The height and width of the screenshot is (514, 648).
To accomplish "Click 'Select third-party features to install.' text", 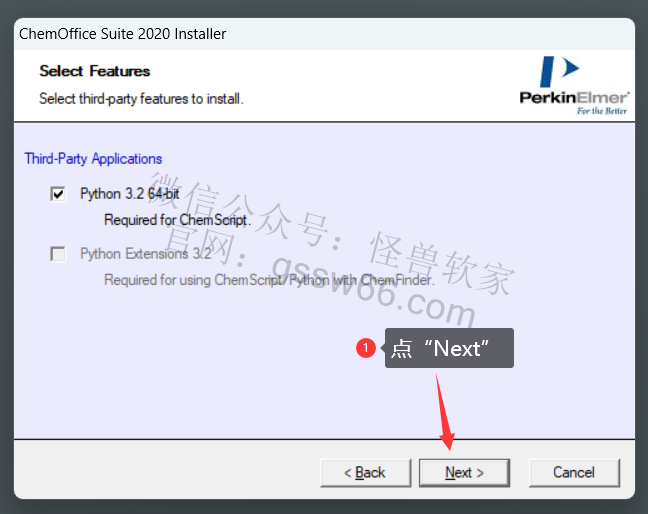I will click(x=141, y=99).
